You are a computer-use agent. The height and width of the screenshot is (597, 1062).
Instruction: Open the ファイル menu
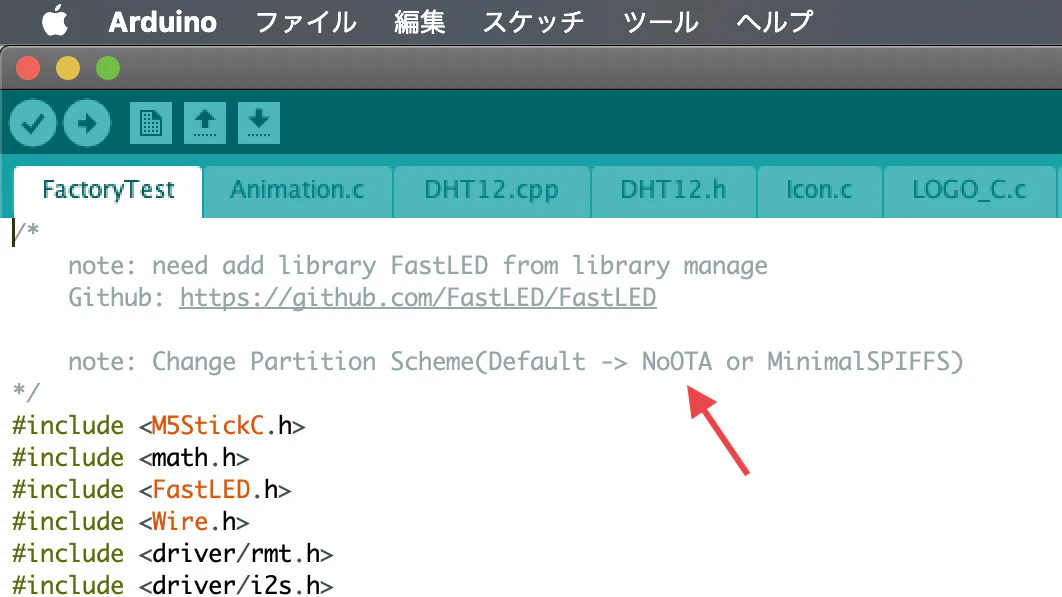point(305,22)
